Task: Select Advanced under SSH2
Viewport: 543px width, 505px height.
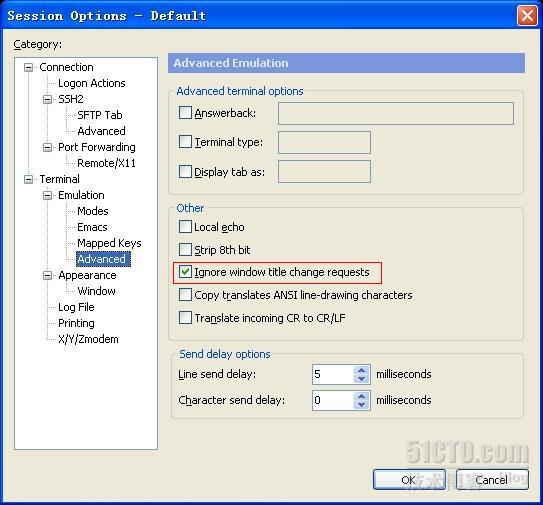Action: pos(101,131)
